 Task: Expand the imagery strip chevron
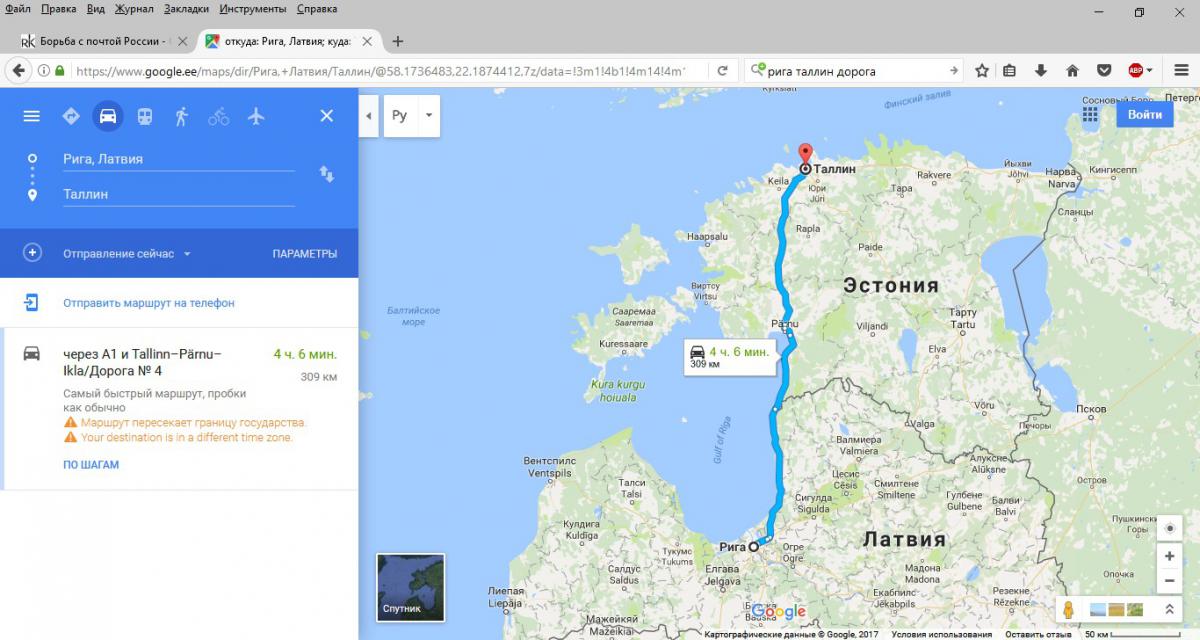coord(1168,609)
